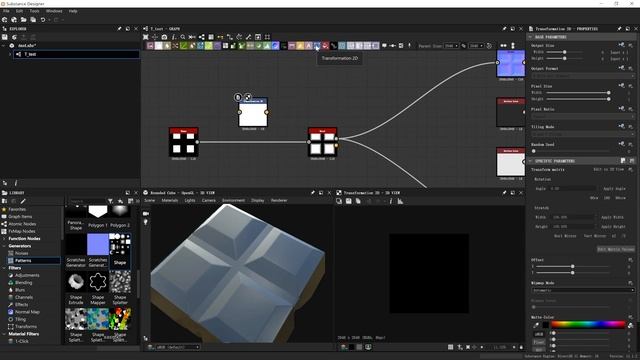Collapse the Material Filters library category

tap(4, 334)
